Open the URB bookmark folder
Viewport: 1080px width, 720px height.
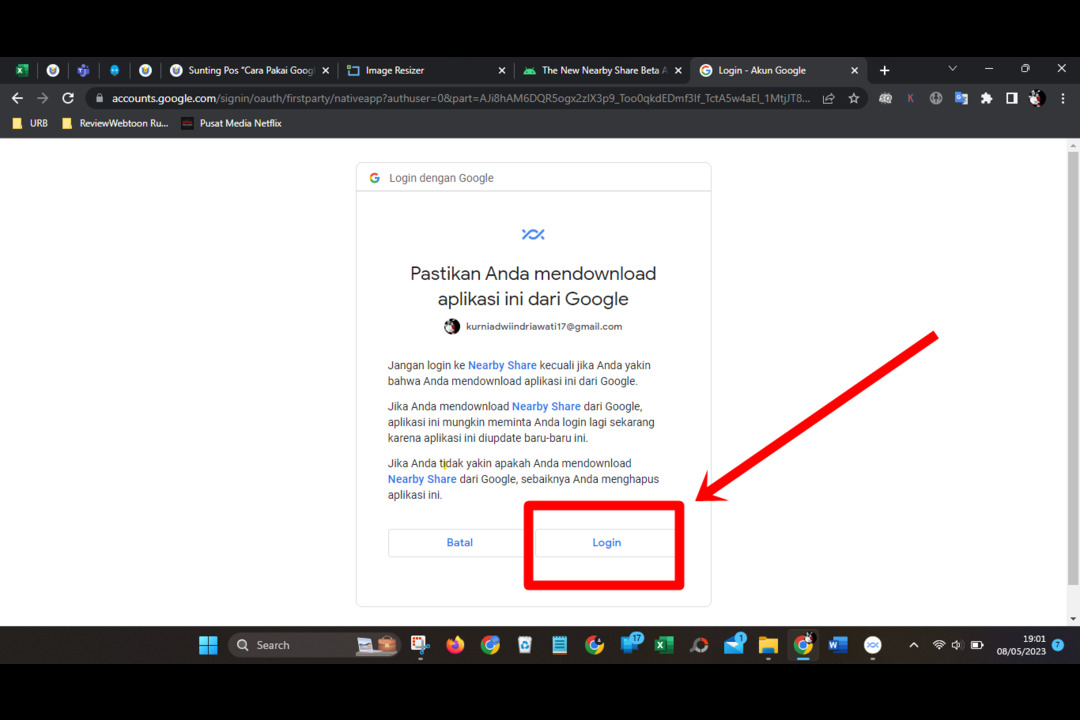click(x=30, y=123)
